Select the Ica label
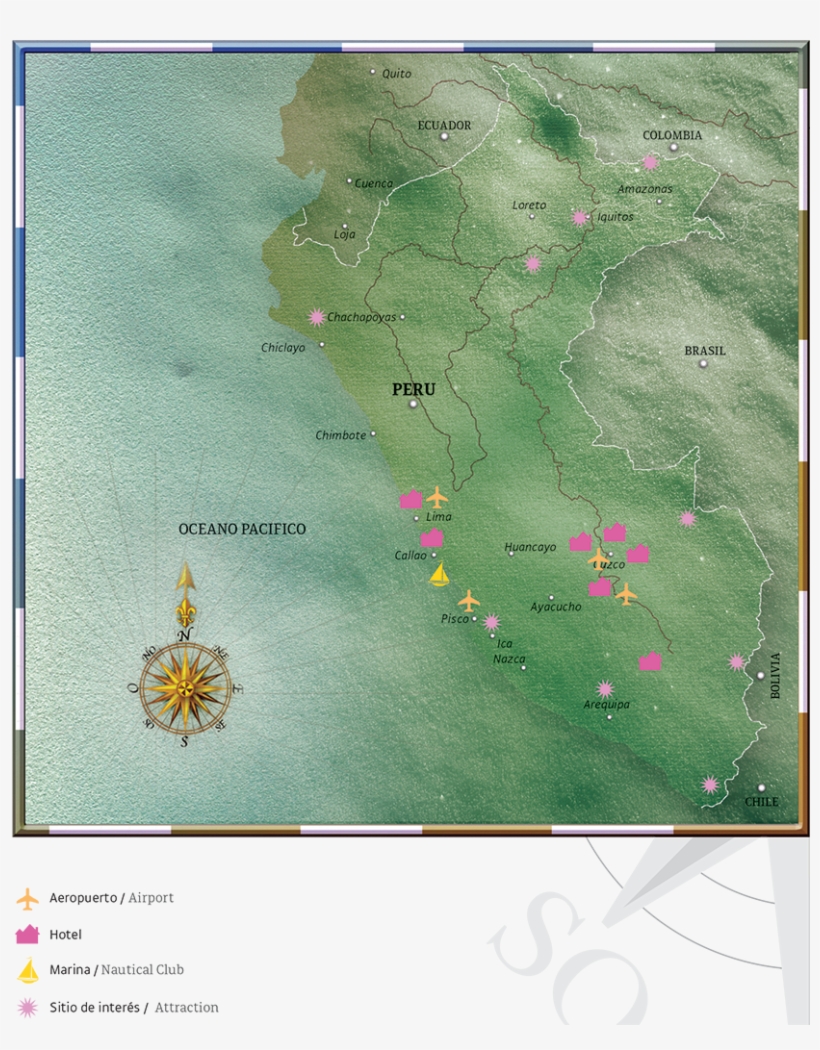The width and height of the screenshot is (820, 1050). point(505,644)
